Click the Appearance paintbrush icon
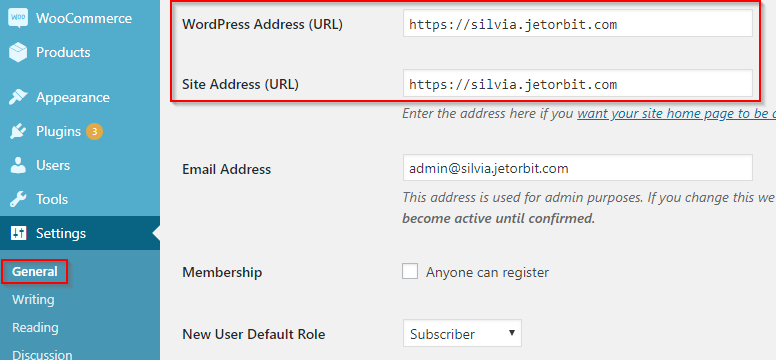Screen dimensions: 776x360 pyautogui.click(x=18, y=97)
